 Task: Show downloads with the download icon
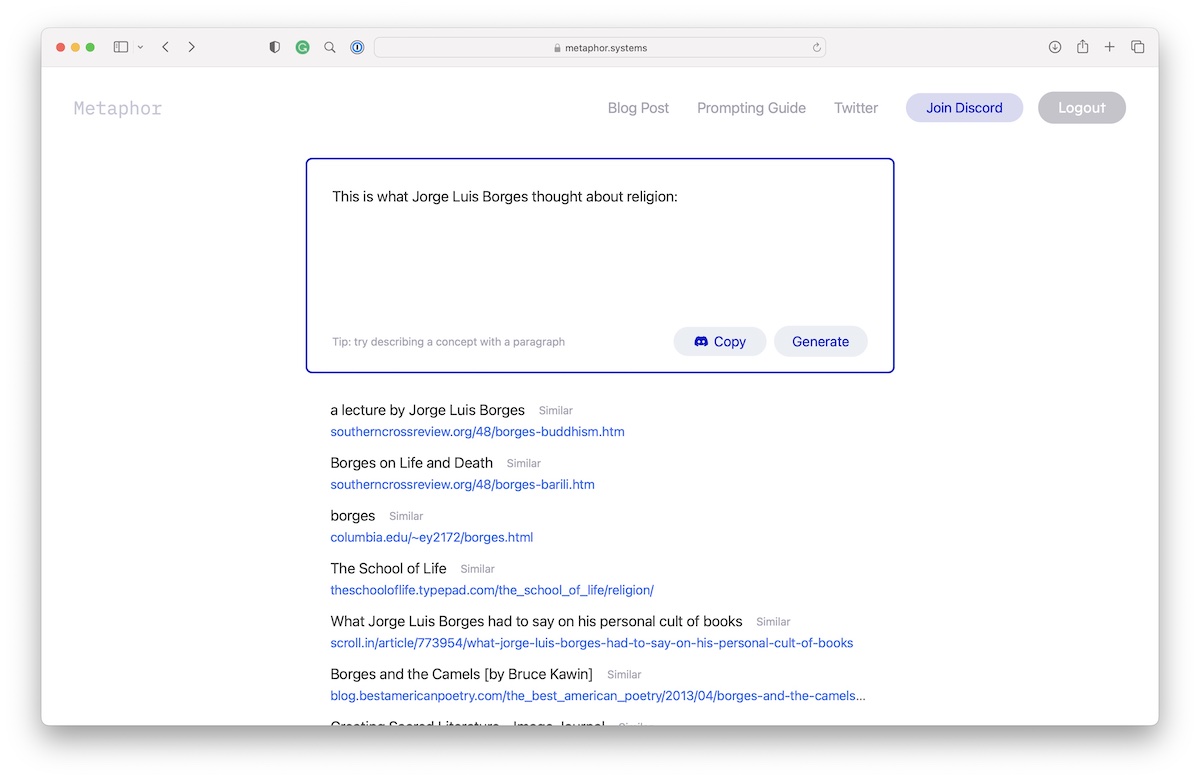tap(1055, 47)
